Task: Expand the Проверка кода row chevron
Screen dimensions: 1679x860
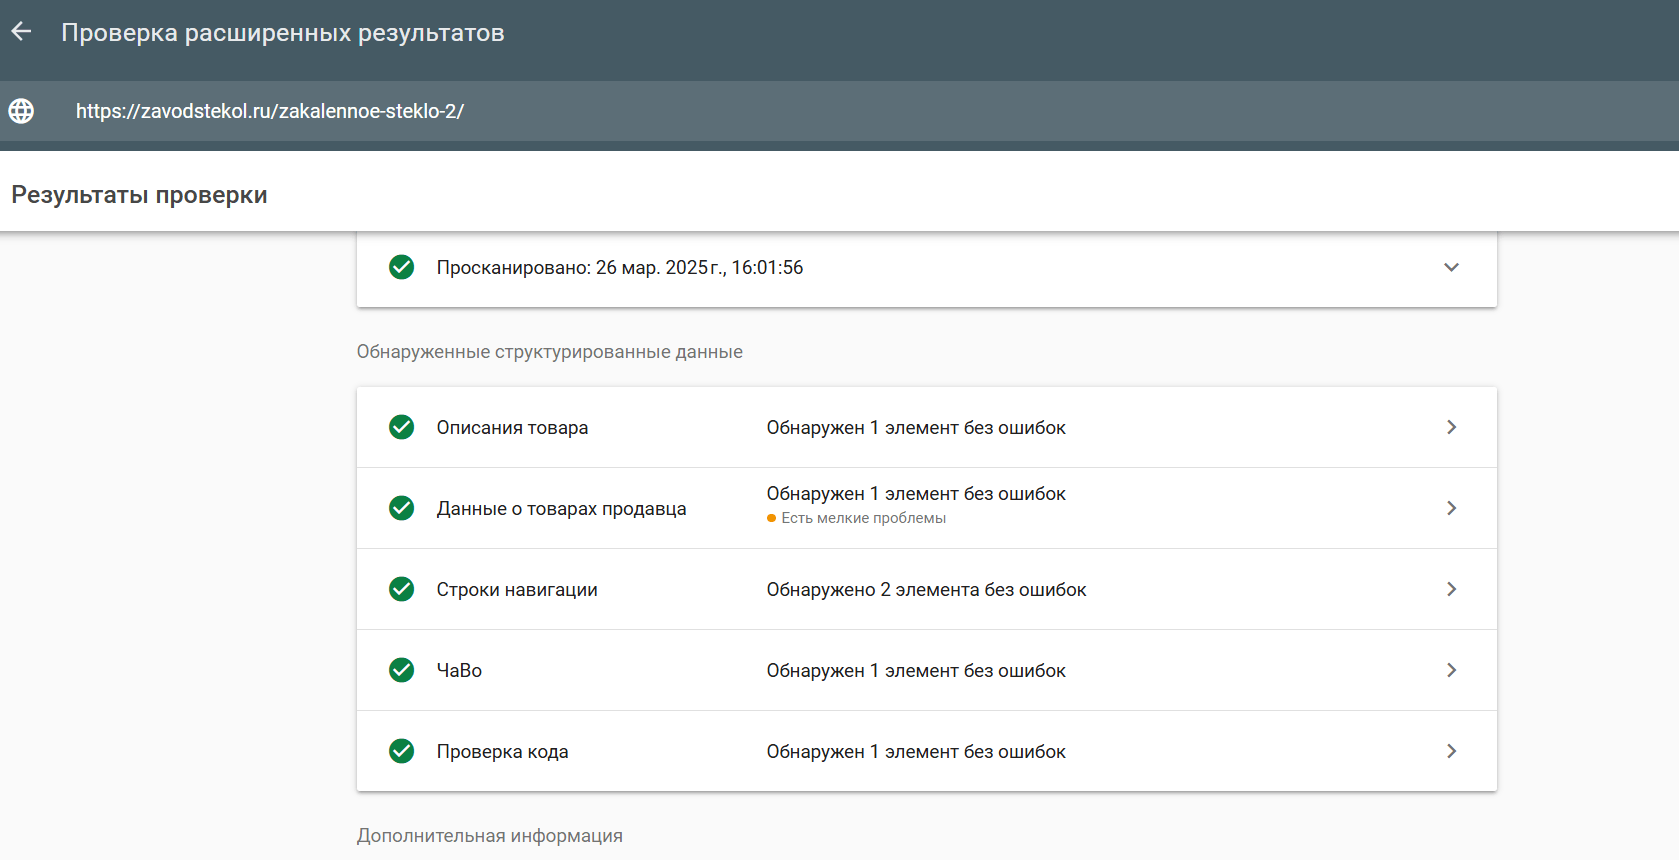Action: pos(1451,751)
